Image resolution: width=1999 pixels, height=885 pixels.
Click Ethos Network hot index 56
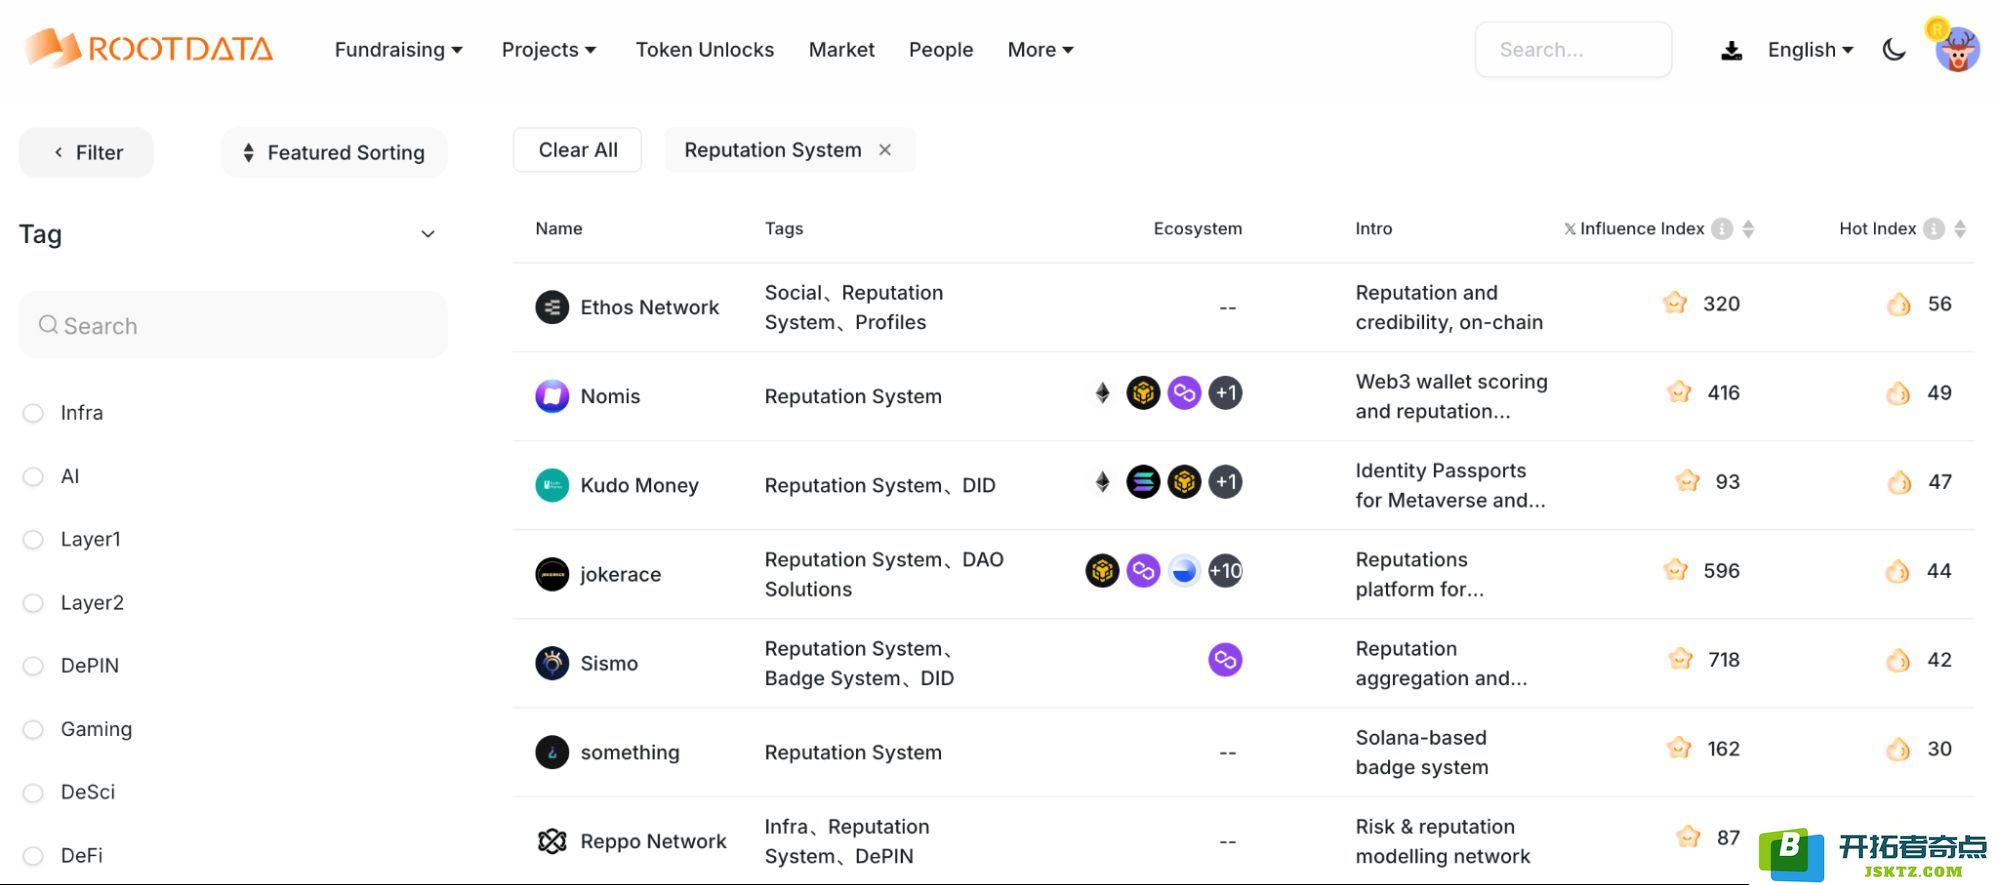point(1939,304)
